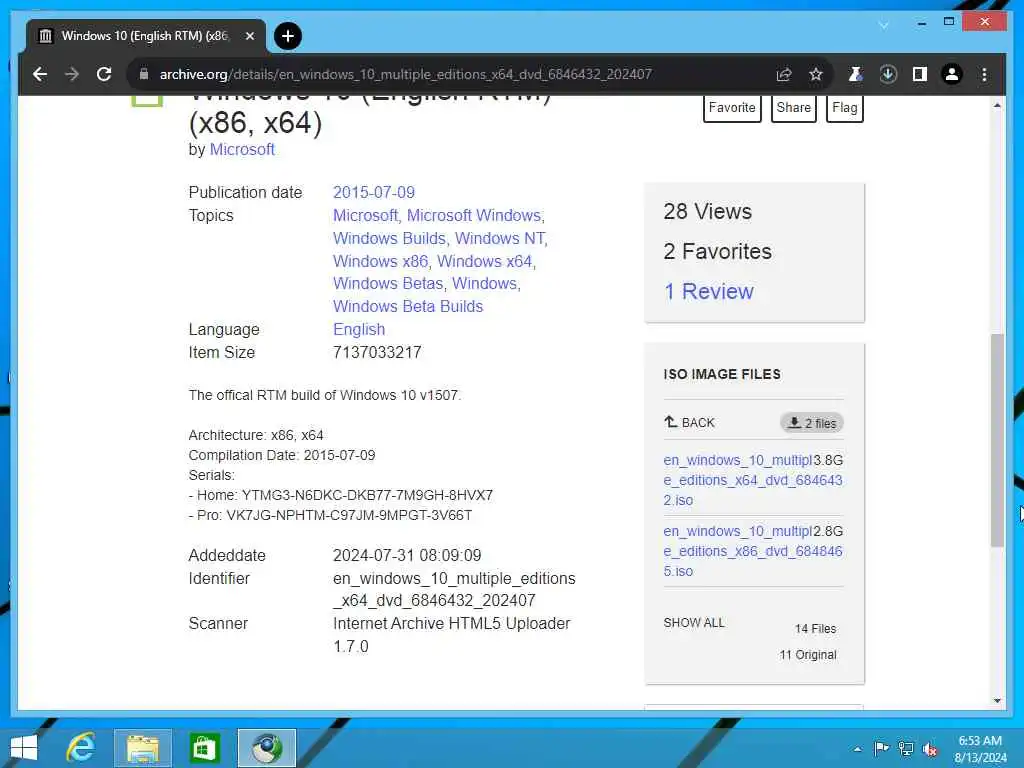Viewport: 1024px width, 768px height.
Task: Click the share page icon in address bar
Action: 784,74
